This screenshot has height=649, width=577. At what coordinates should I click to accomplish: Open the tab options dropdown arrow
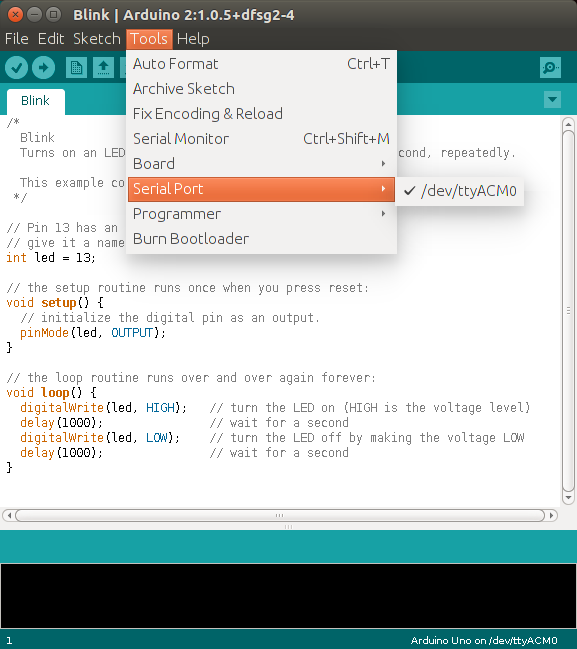552,99
